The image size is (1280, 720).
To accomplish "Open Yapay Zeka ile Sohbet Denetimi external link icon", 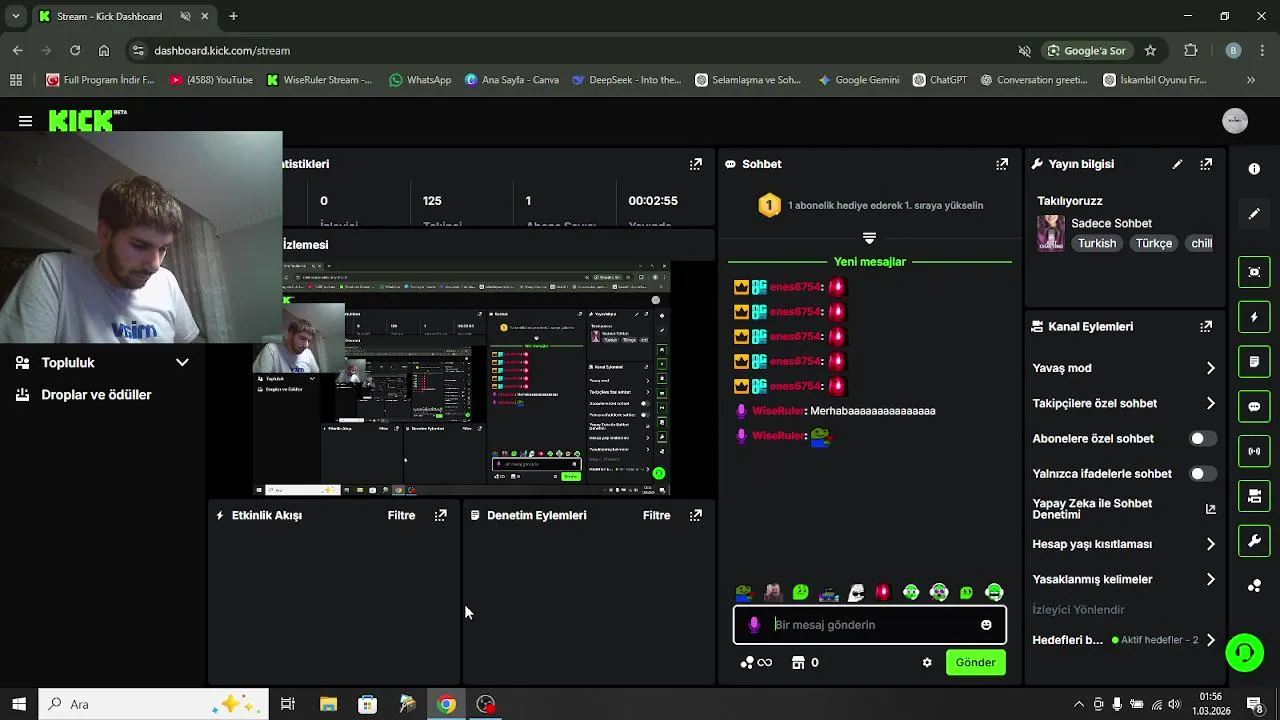I will (1210, 509).
